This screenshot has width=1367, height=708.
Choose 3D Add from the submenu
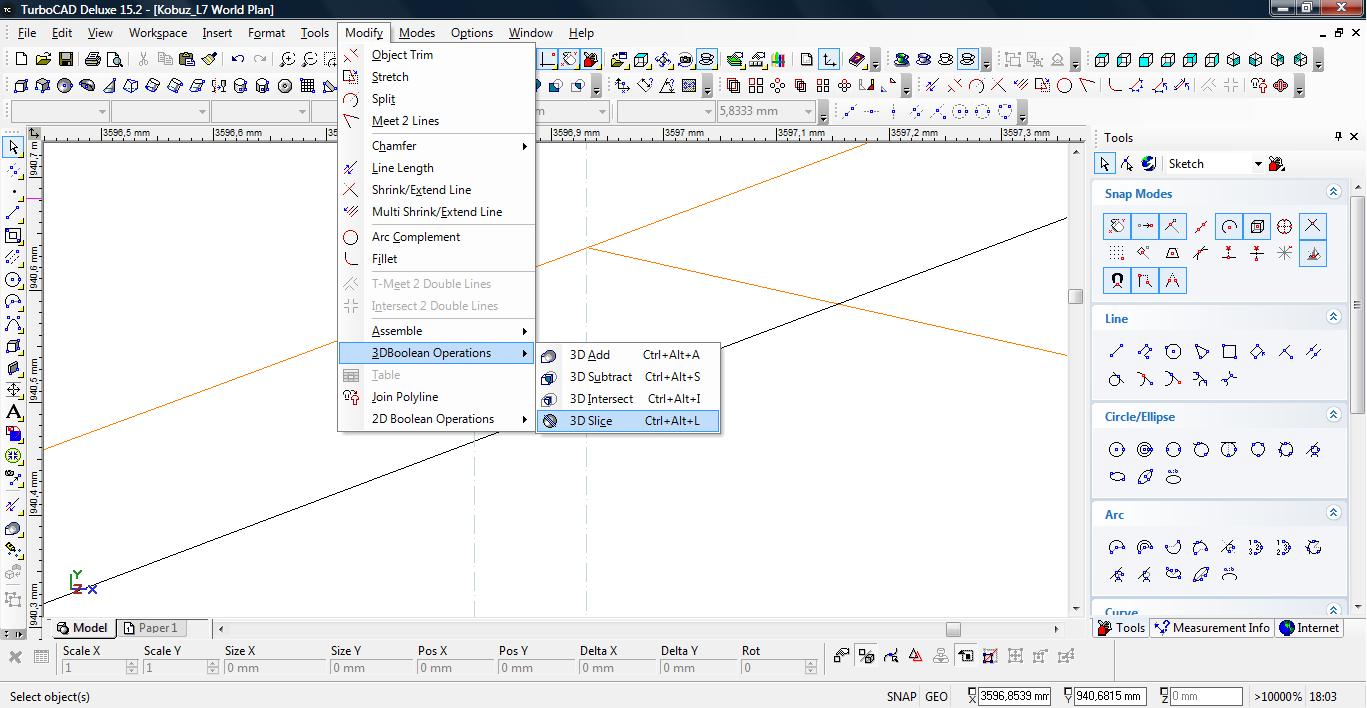click(x=628, y=355)
